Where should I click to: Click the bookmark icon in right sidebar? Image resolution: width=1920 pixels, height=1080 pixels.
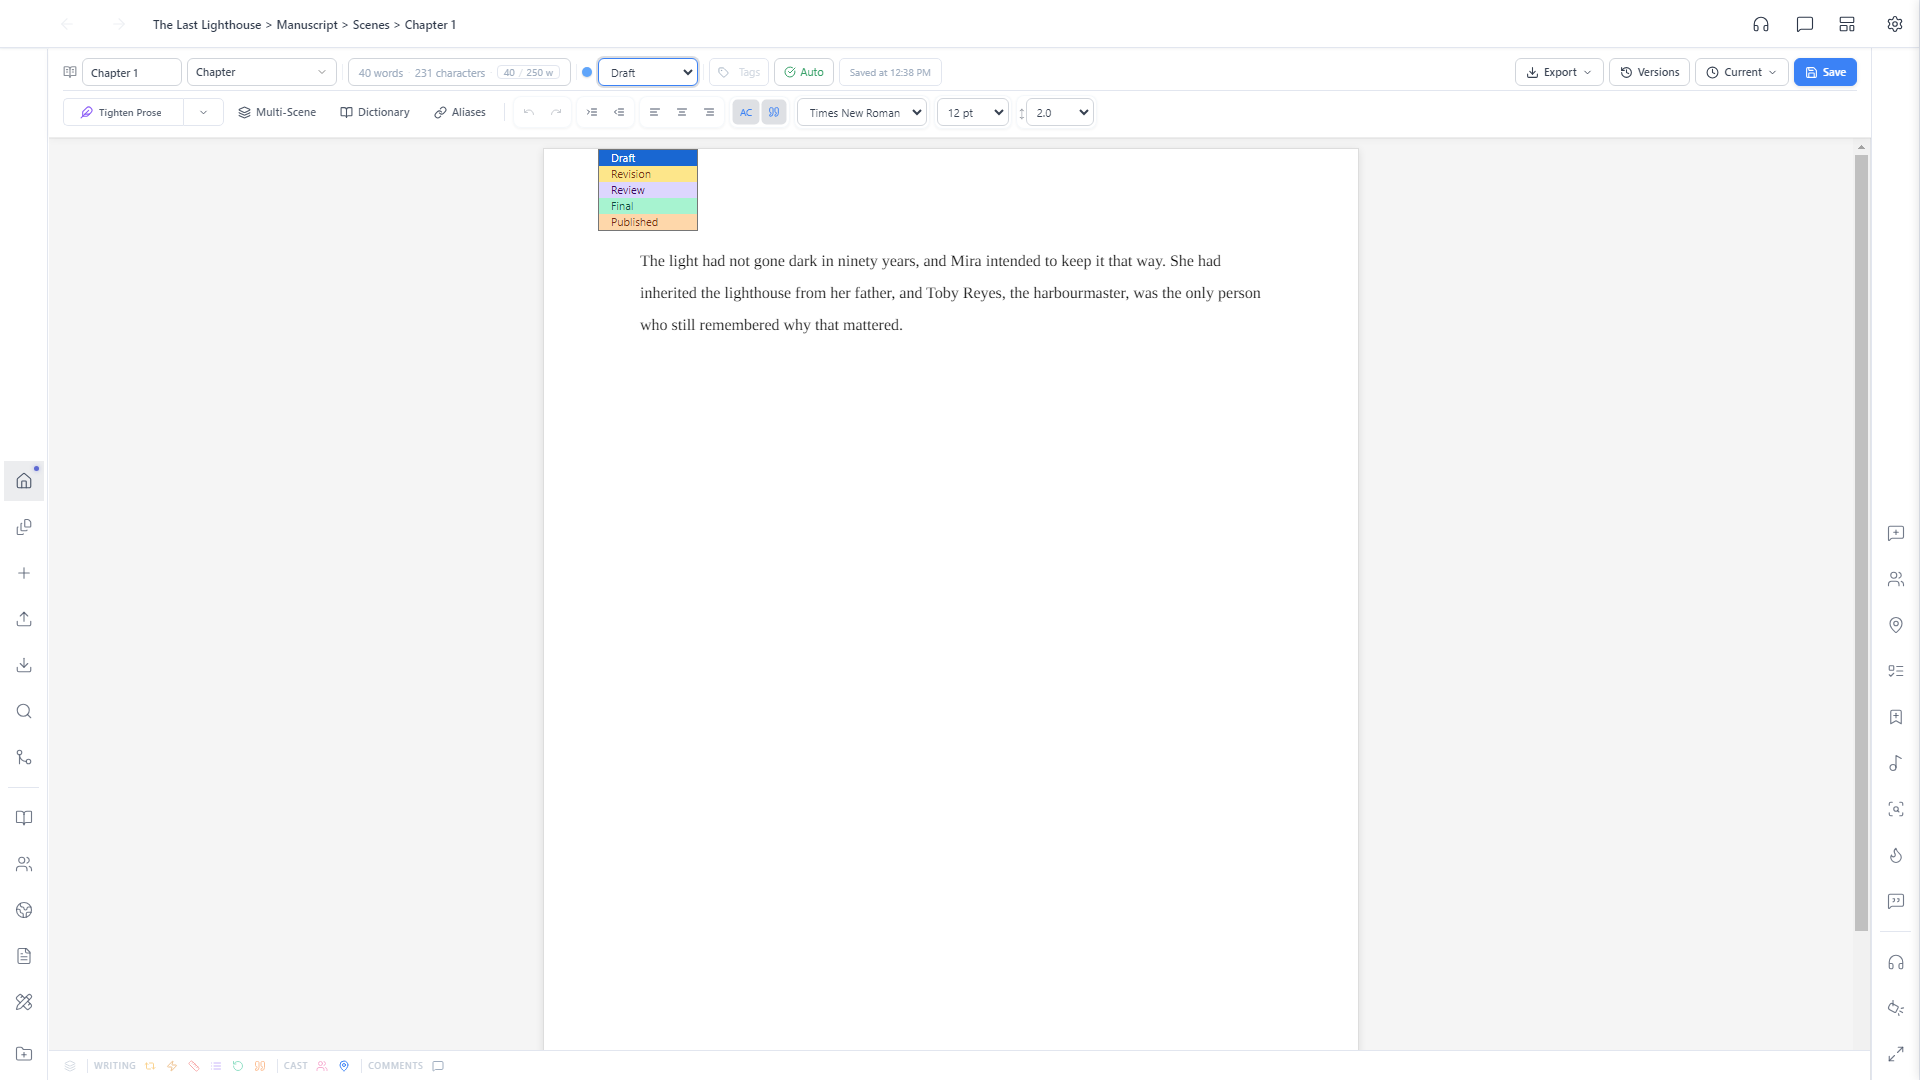(1896, 717)
